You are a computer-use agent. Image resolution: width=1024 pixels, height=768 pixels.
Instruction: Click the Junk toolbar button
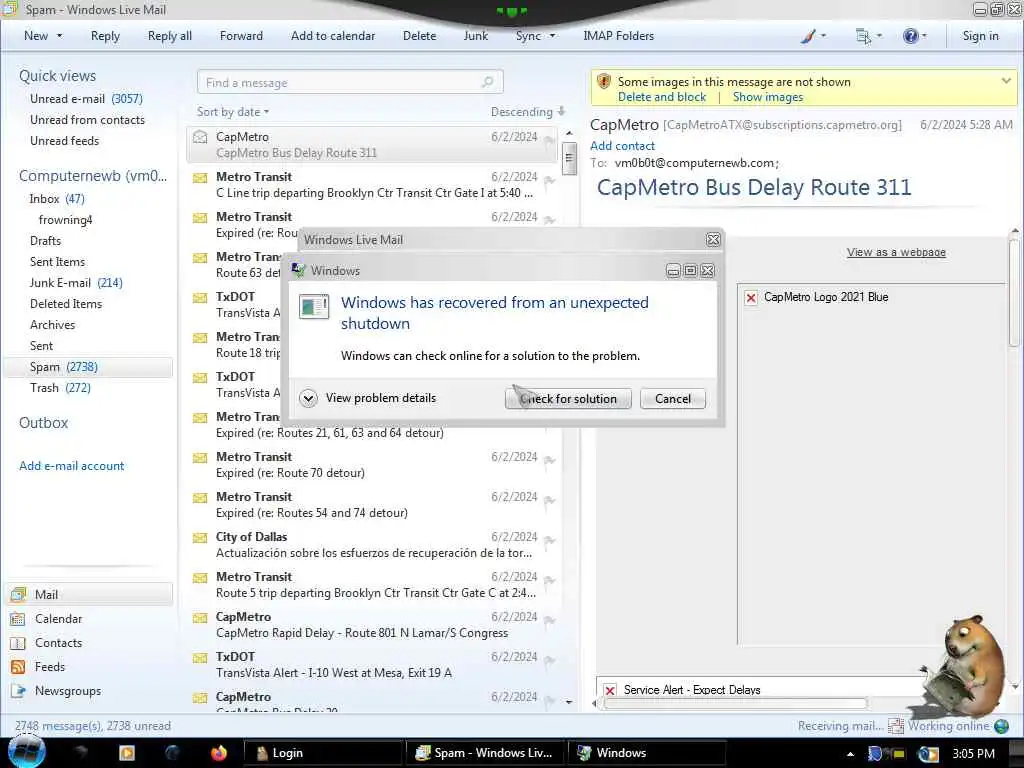pyautogui.click(x=475, y=36)
